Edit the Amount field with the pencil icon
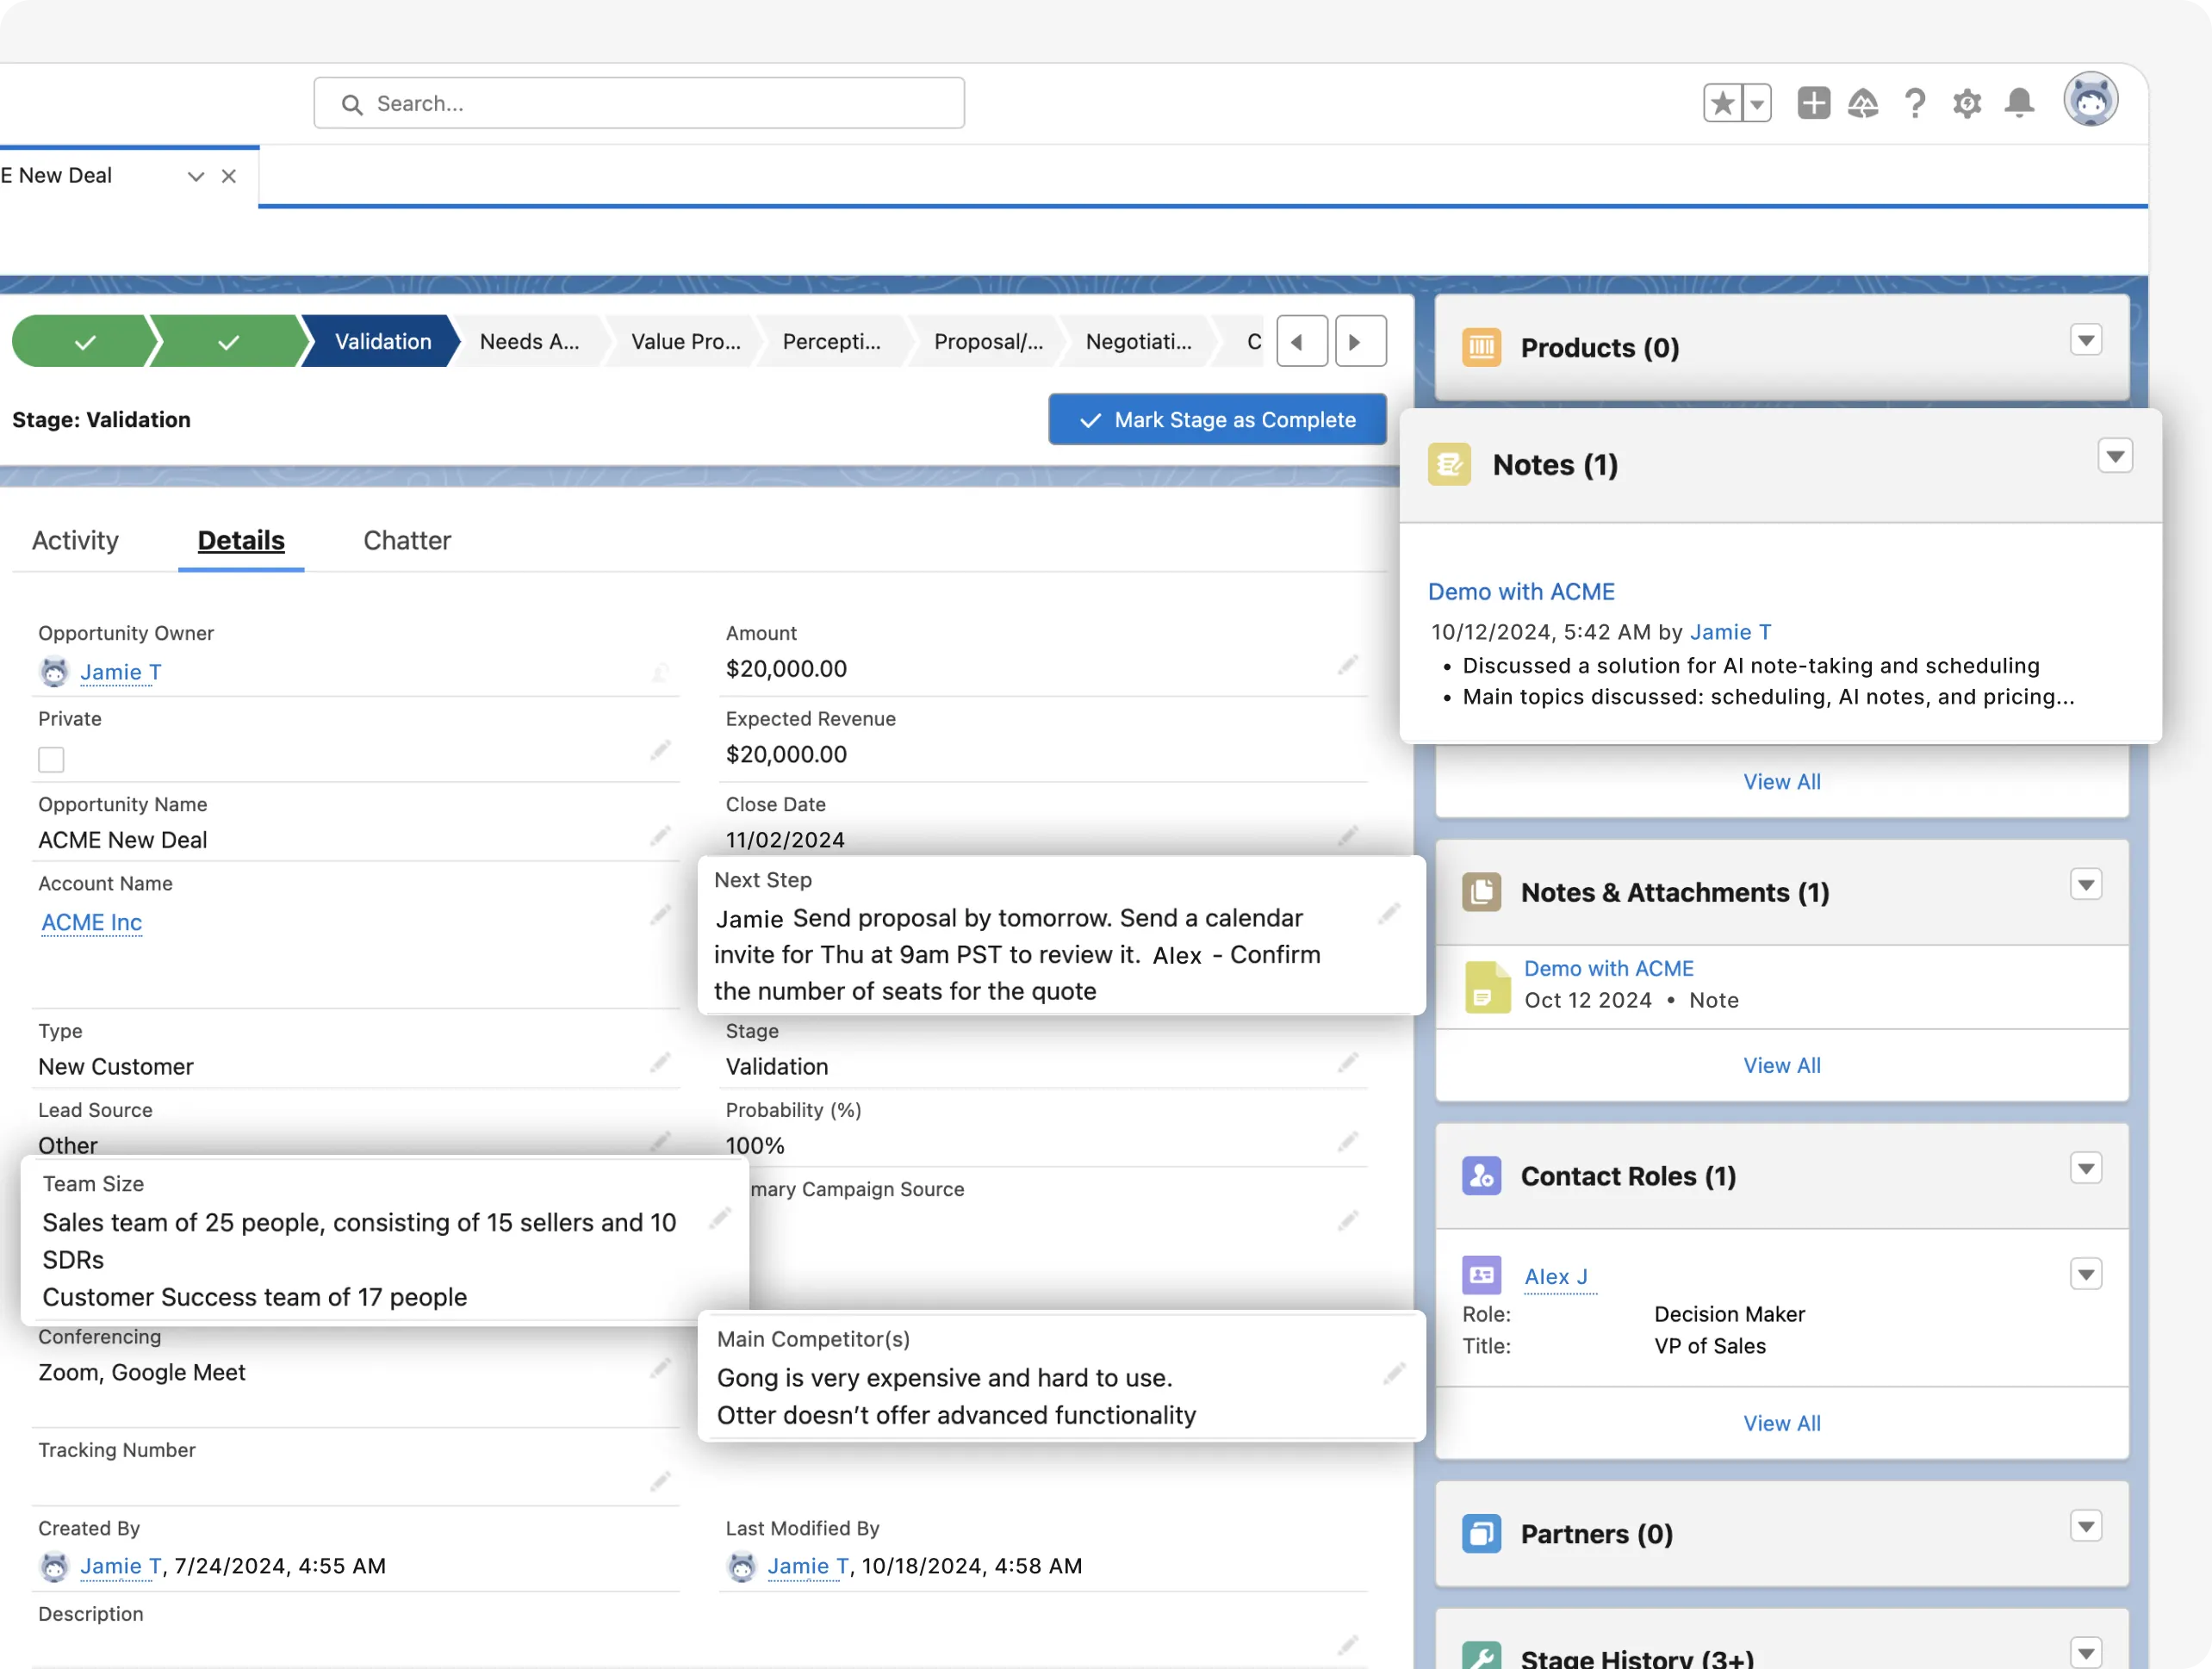This screenshot has height=1669, width=2212. [1347, 664]
